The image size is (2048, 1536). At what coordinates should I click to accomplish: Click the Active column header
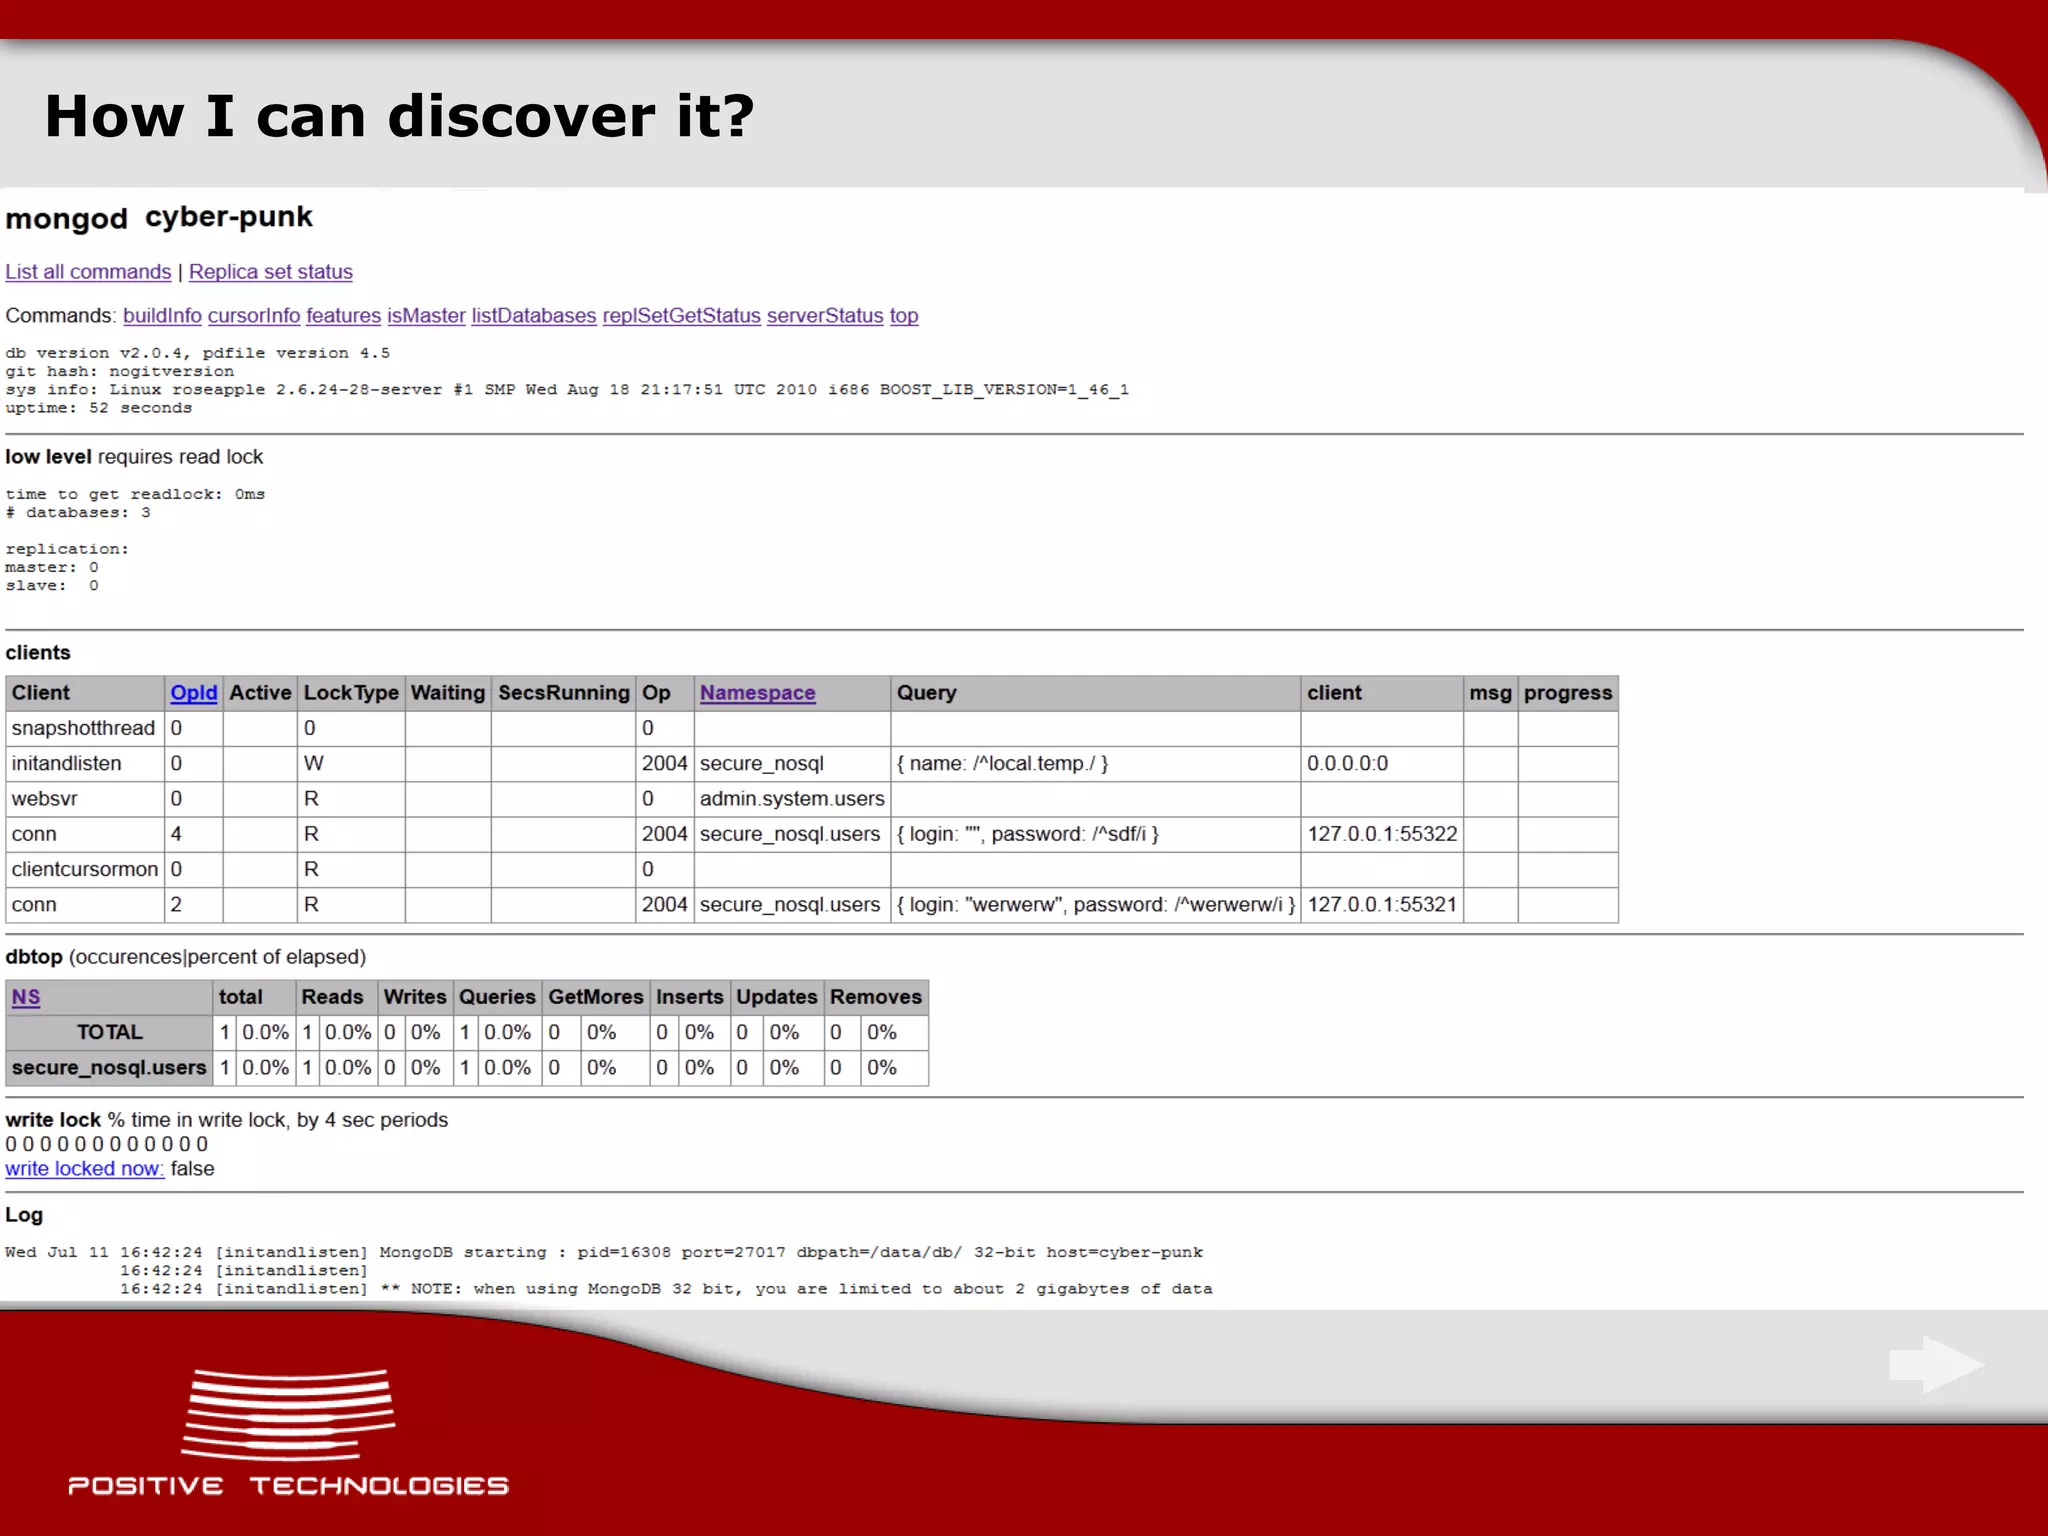coord(260,693)
